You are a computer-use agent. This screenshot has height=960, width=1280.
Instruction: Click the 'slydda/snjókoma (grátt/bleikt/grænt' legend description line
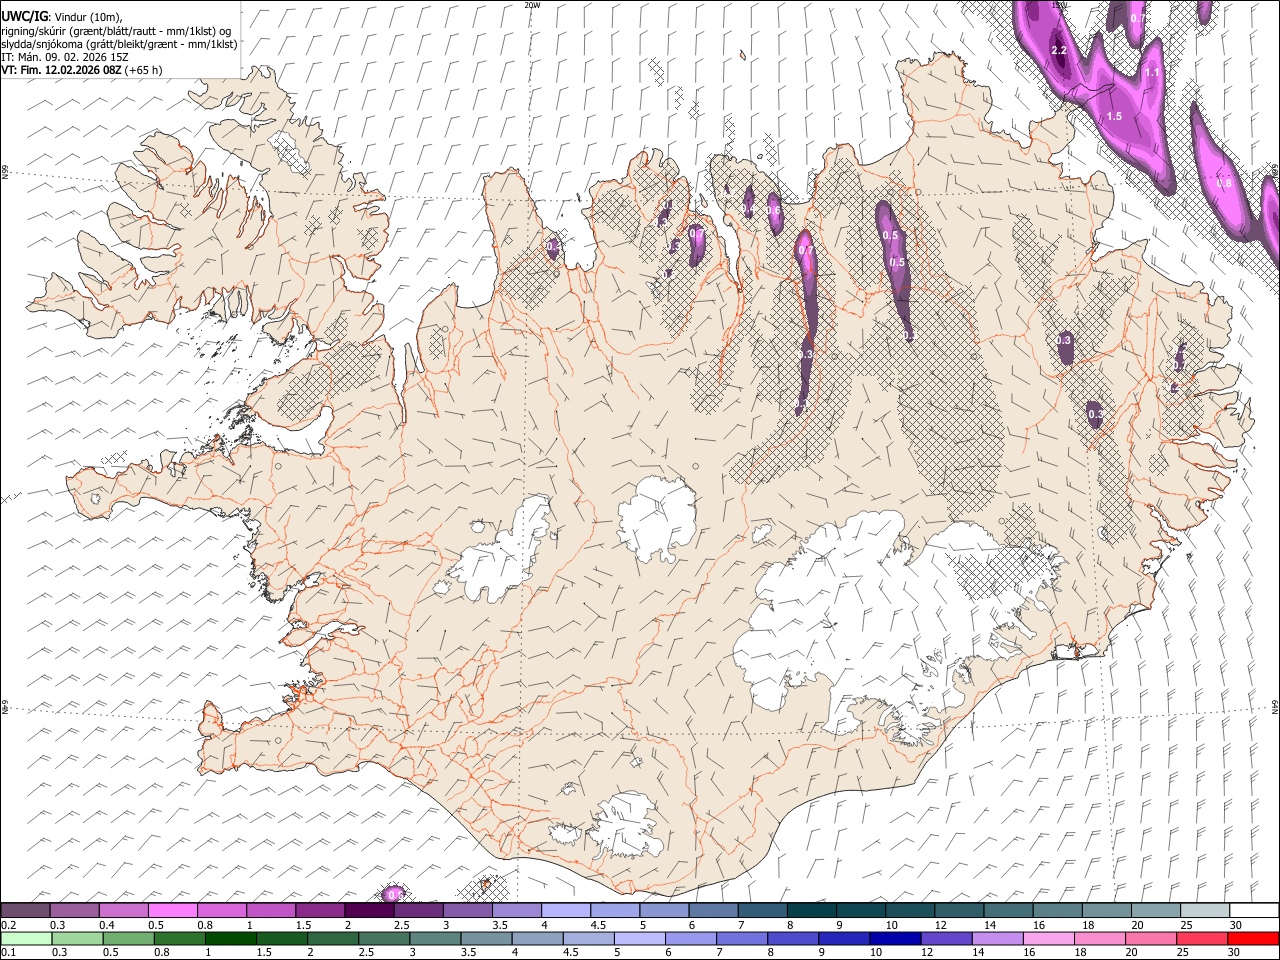point(119,44)
